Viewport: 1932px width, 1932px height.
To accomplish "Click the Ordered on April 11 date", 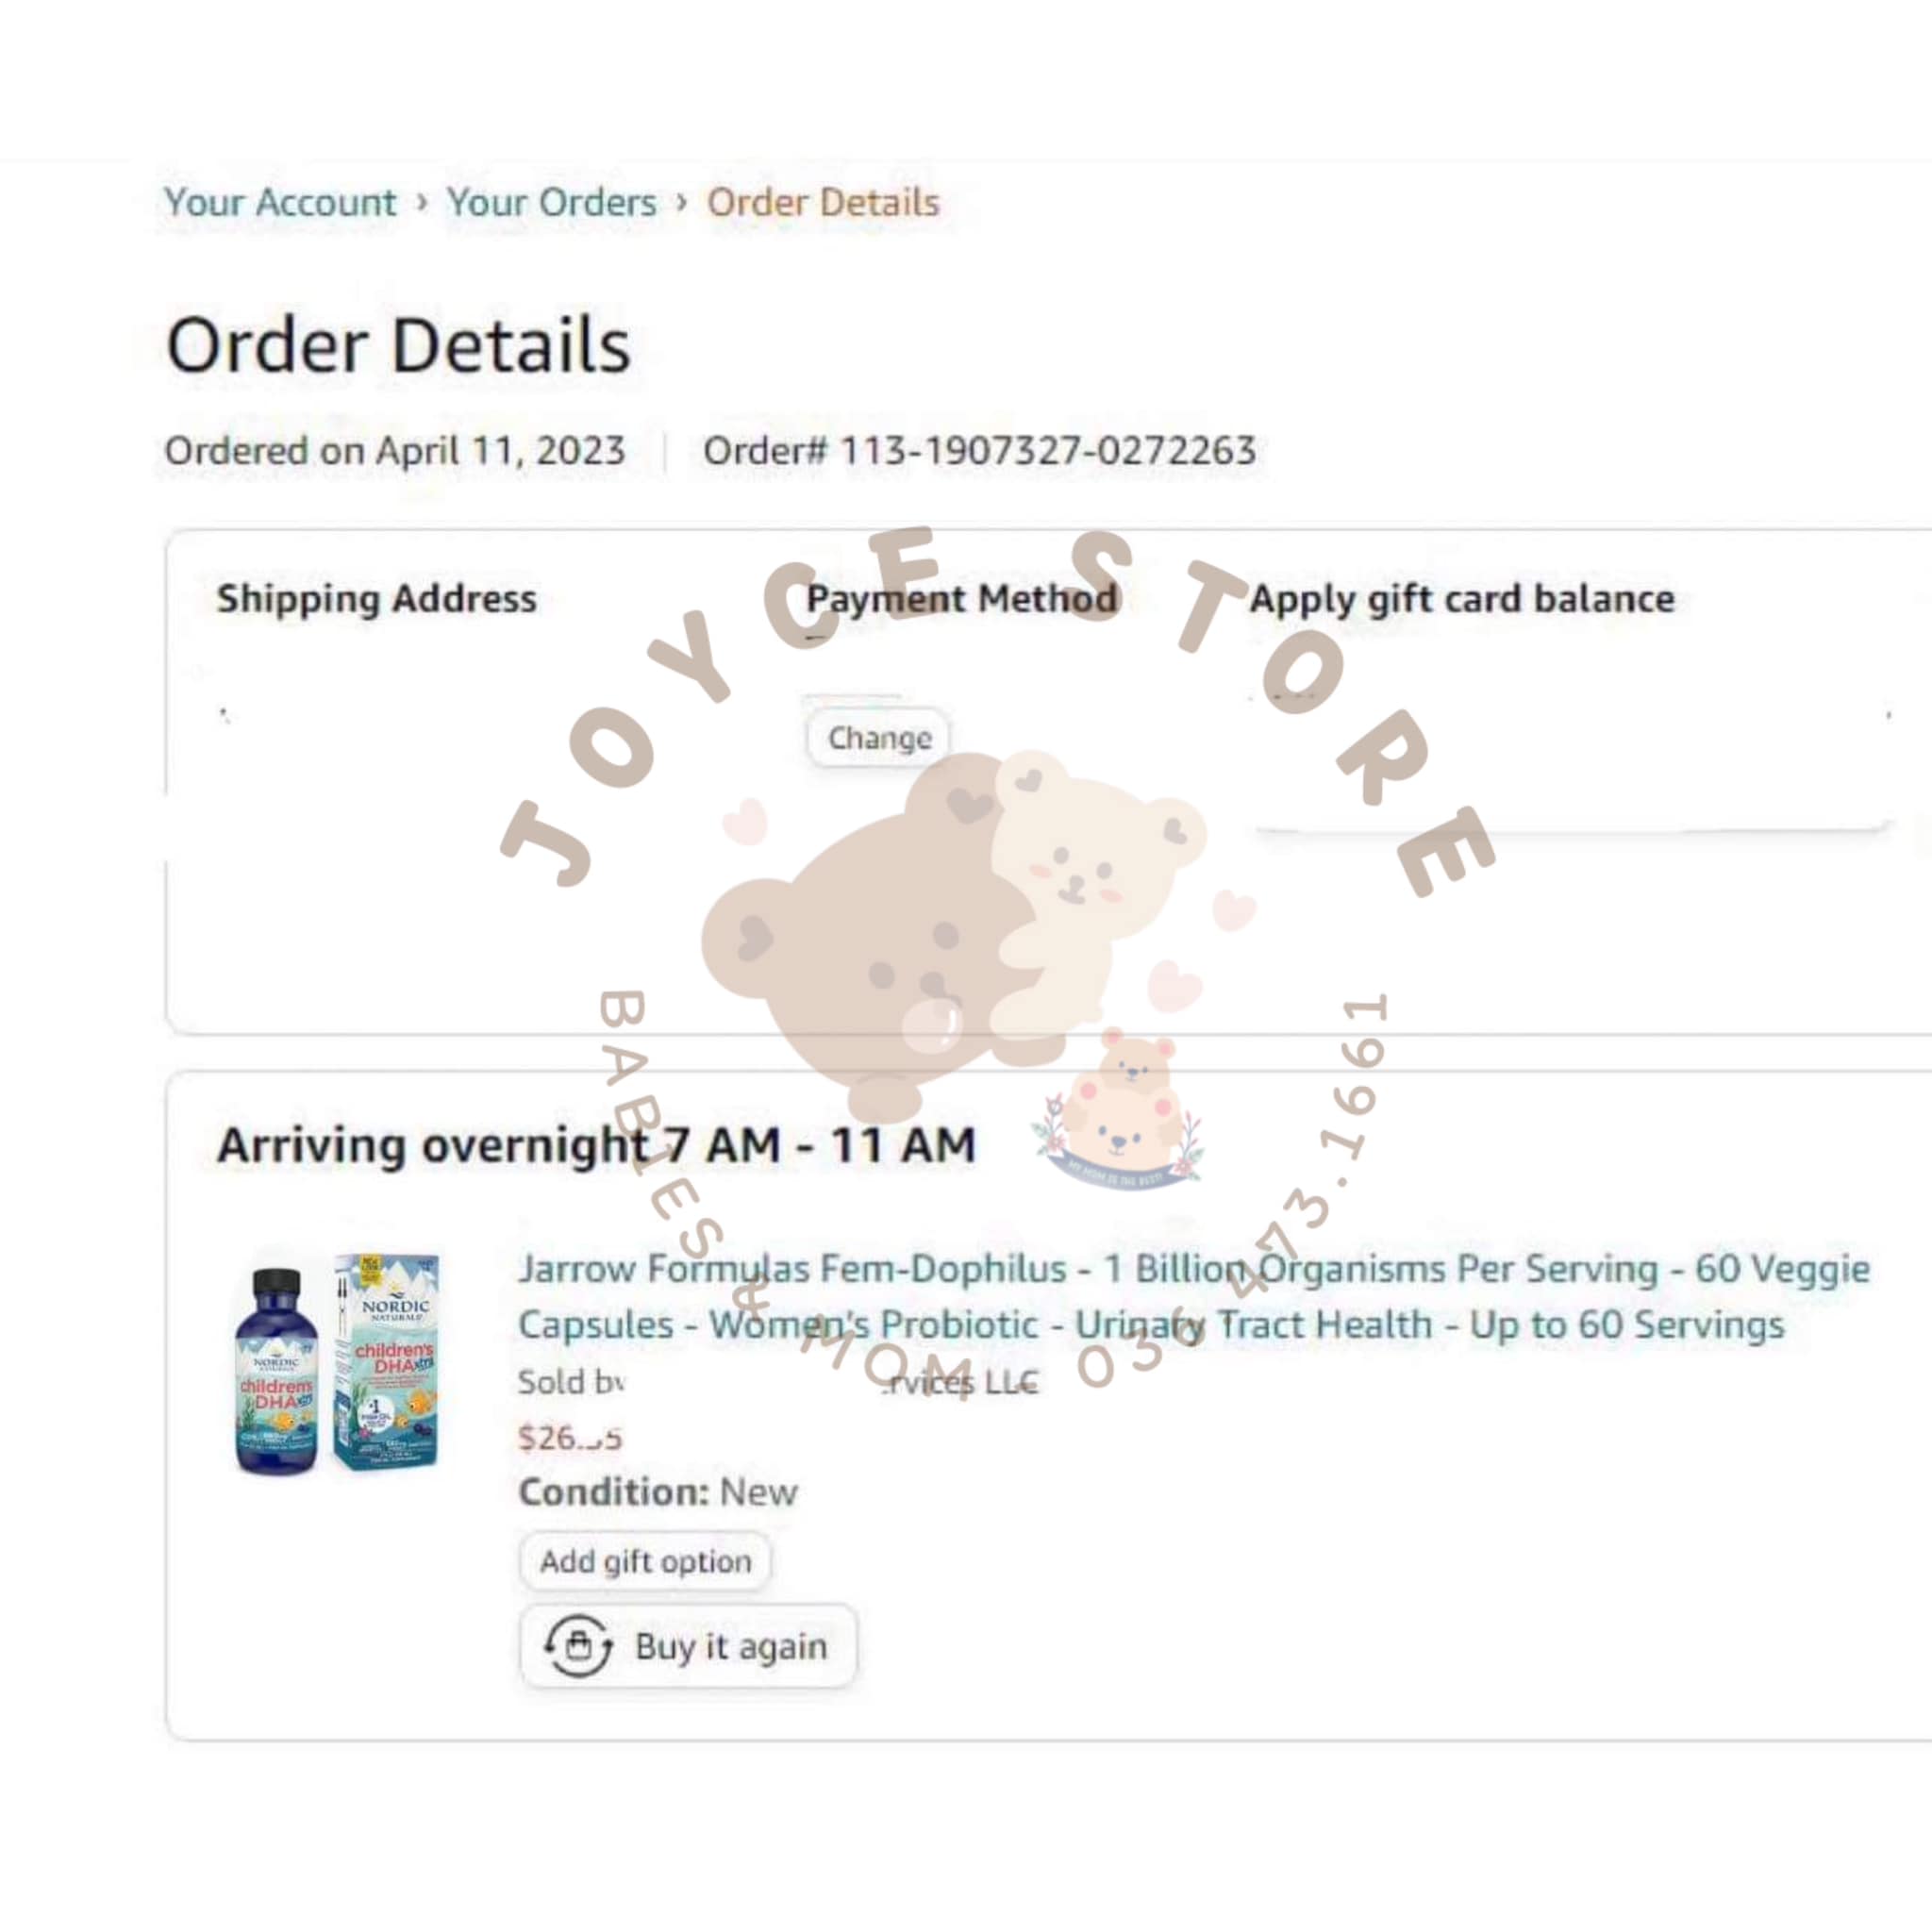I will coord(395,450).
